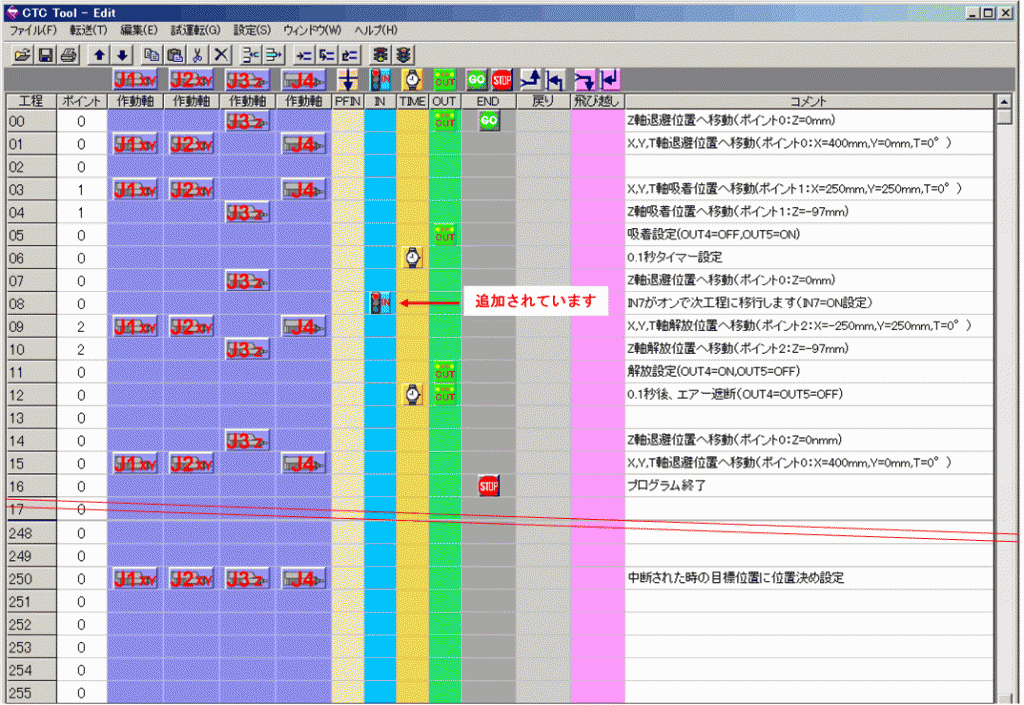Click point value 2 in row 10
Viewport: 1024px width, 705px height.
81,349
